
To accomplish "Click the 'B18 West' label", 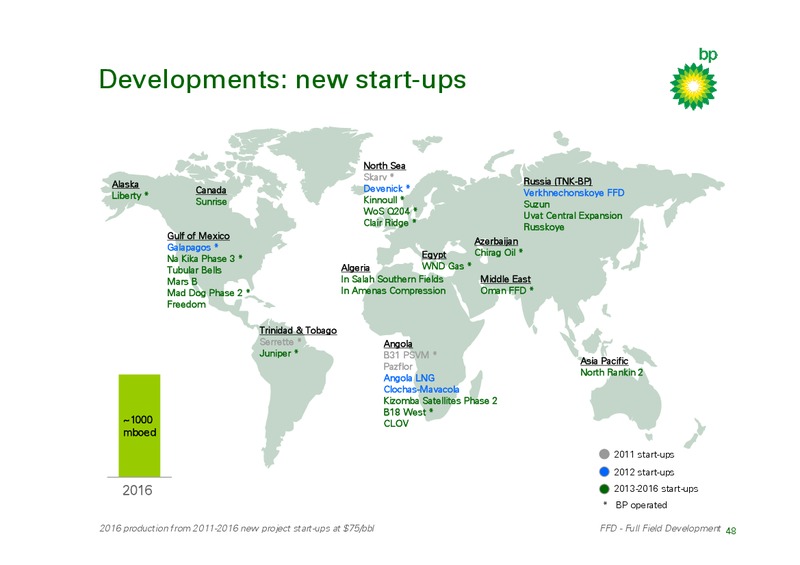I will (405, 412).
